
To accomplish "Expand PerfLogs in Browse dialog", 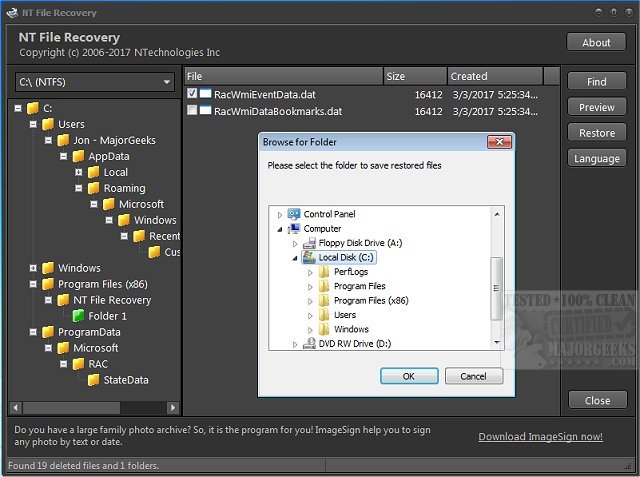I will click(x=310, y=272).
